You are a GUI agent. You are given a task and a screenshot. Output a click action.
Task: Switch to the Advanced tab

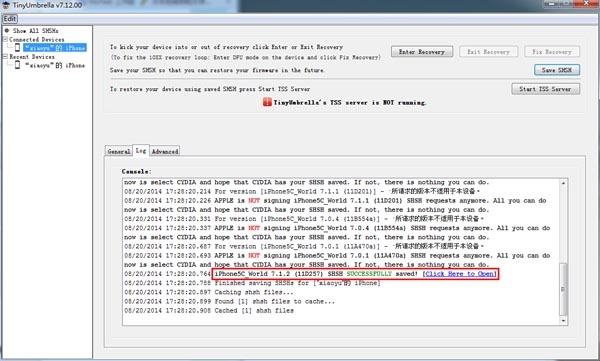coord(165,151)
